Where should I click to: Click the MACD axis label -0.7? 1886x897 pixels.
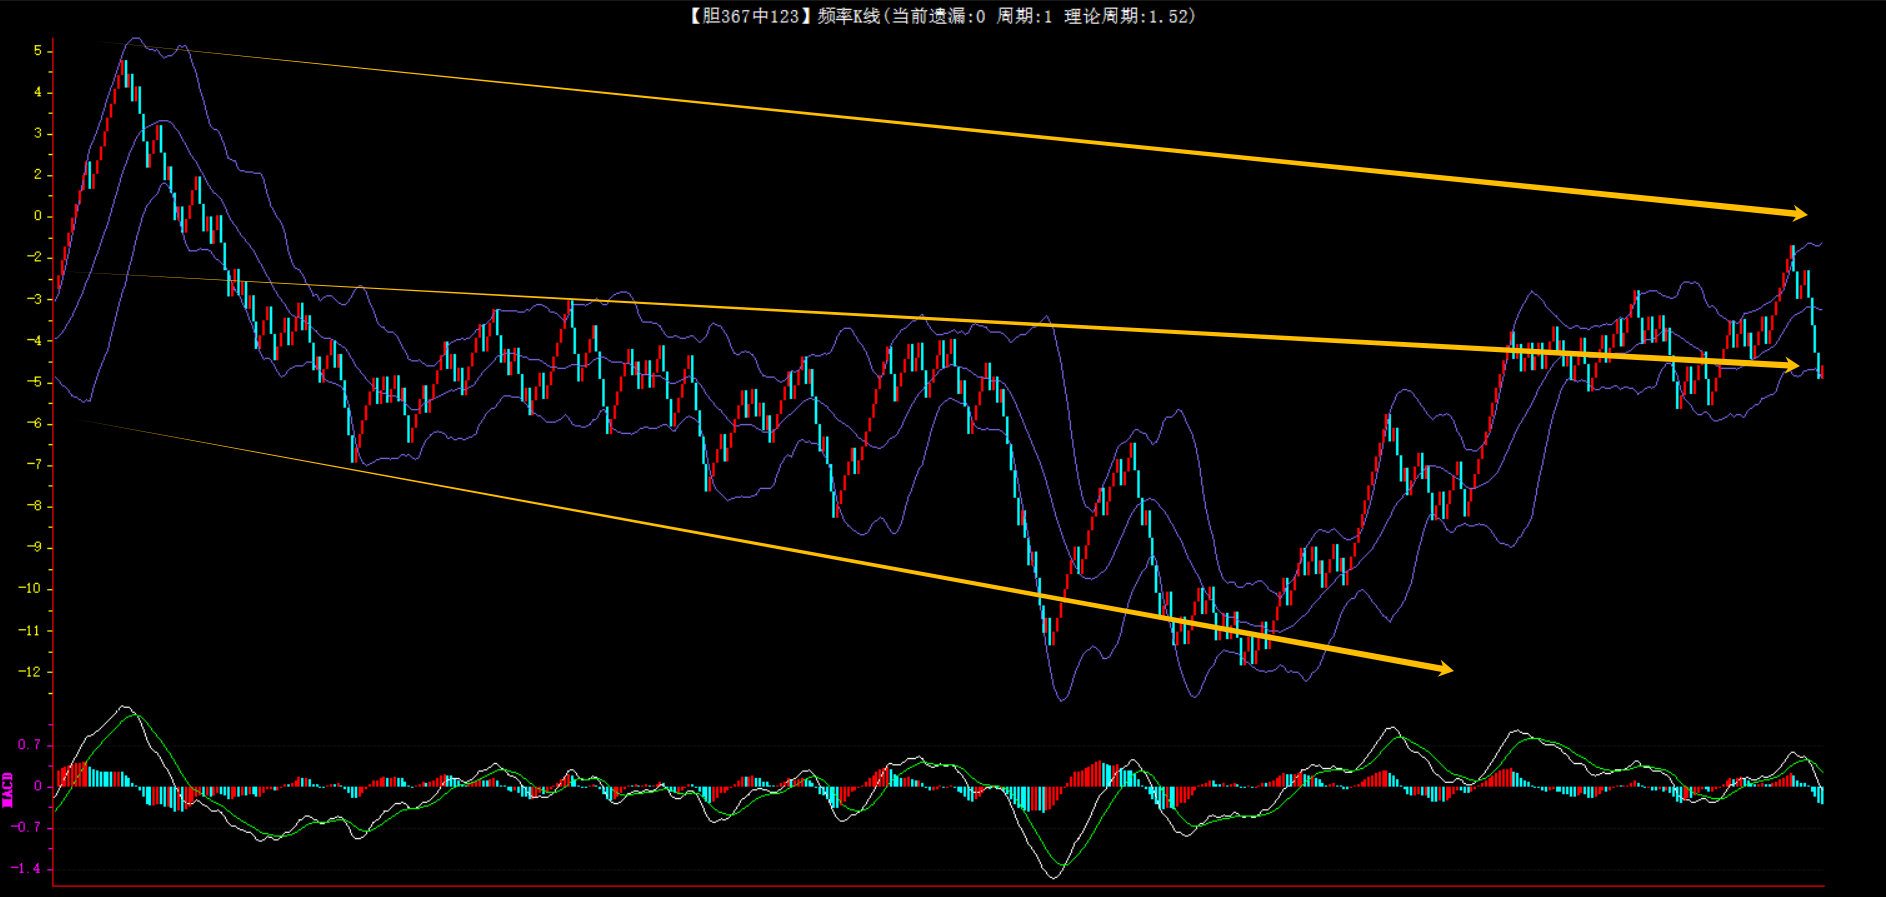pyautogui.click(x=27, y=827)
